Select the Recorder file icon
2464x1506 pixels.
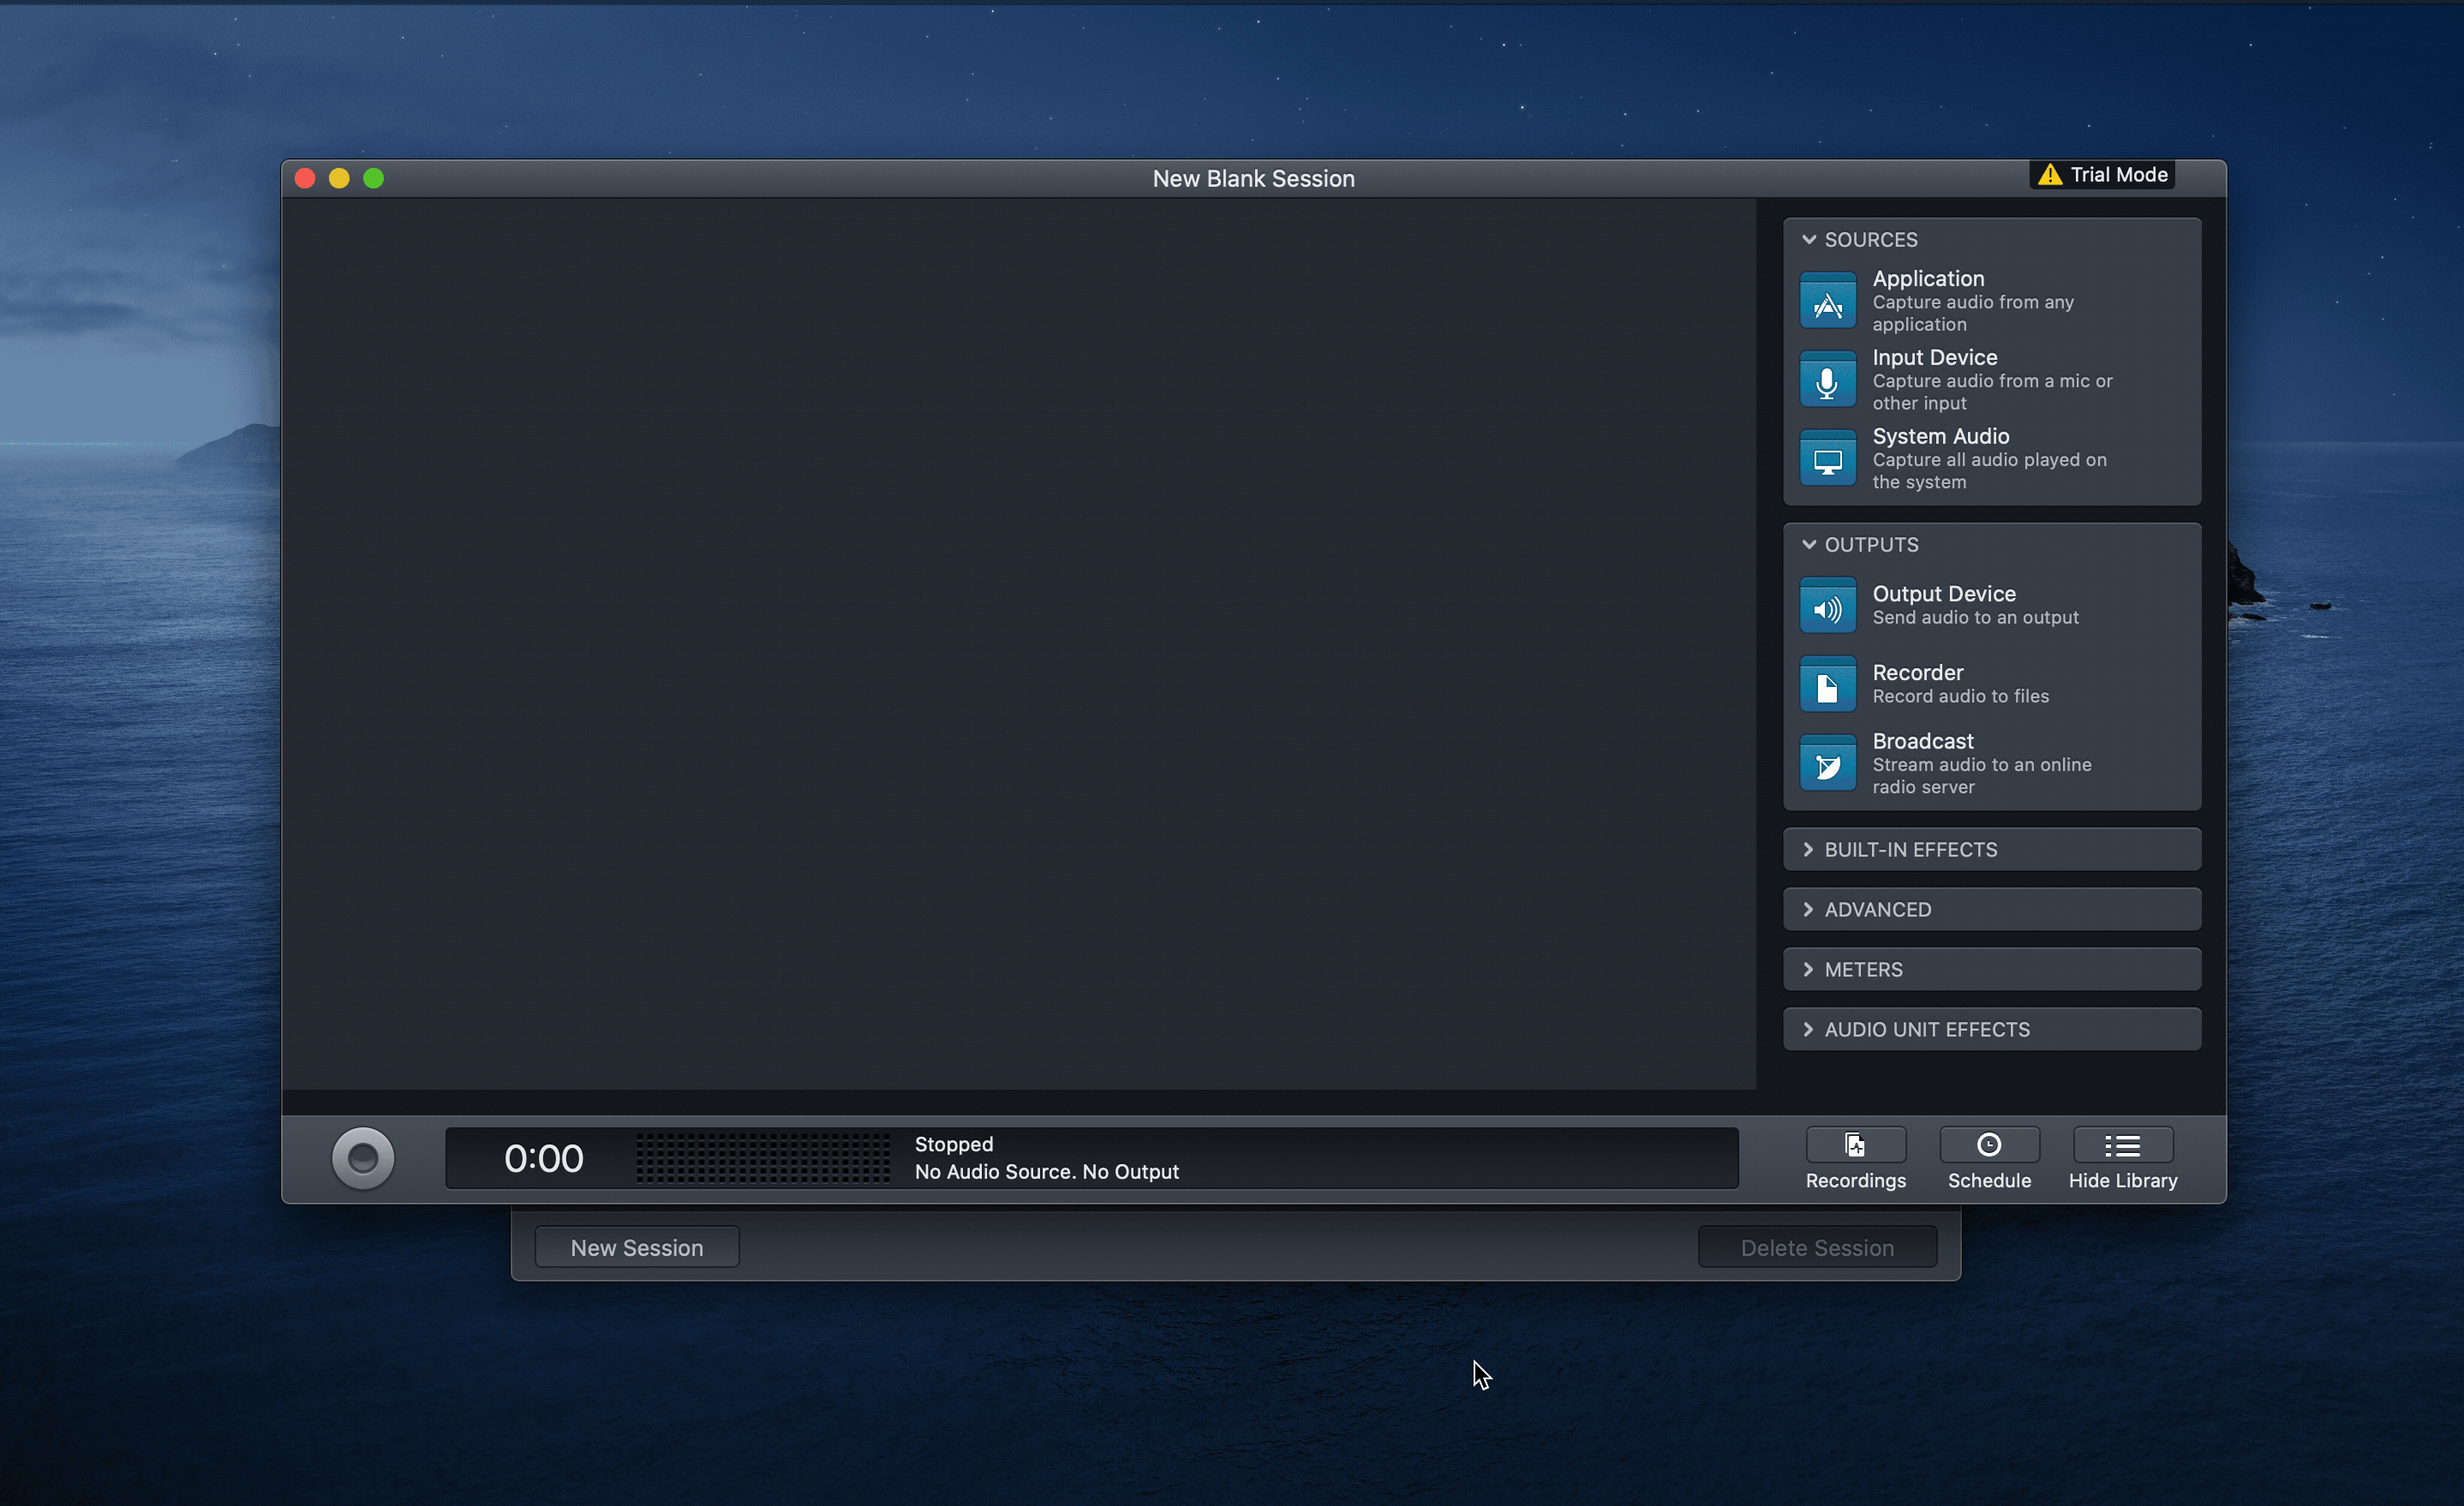[1827, 685]
